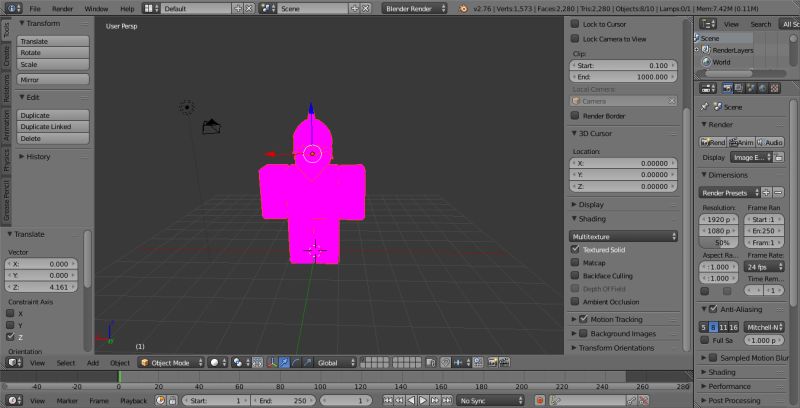This screenshot has height=408, width=800.
Task: Click the OpenGL render animation clapper icon
Action: 504,363
